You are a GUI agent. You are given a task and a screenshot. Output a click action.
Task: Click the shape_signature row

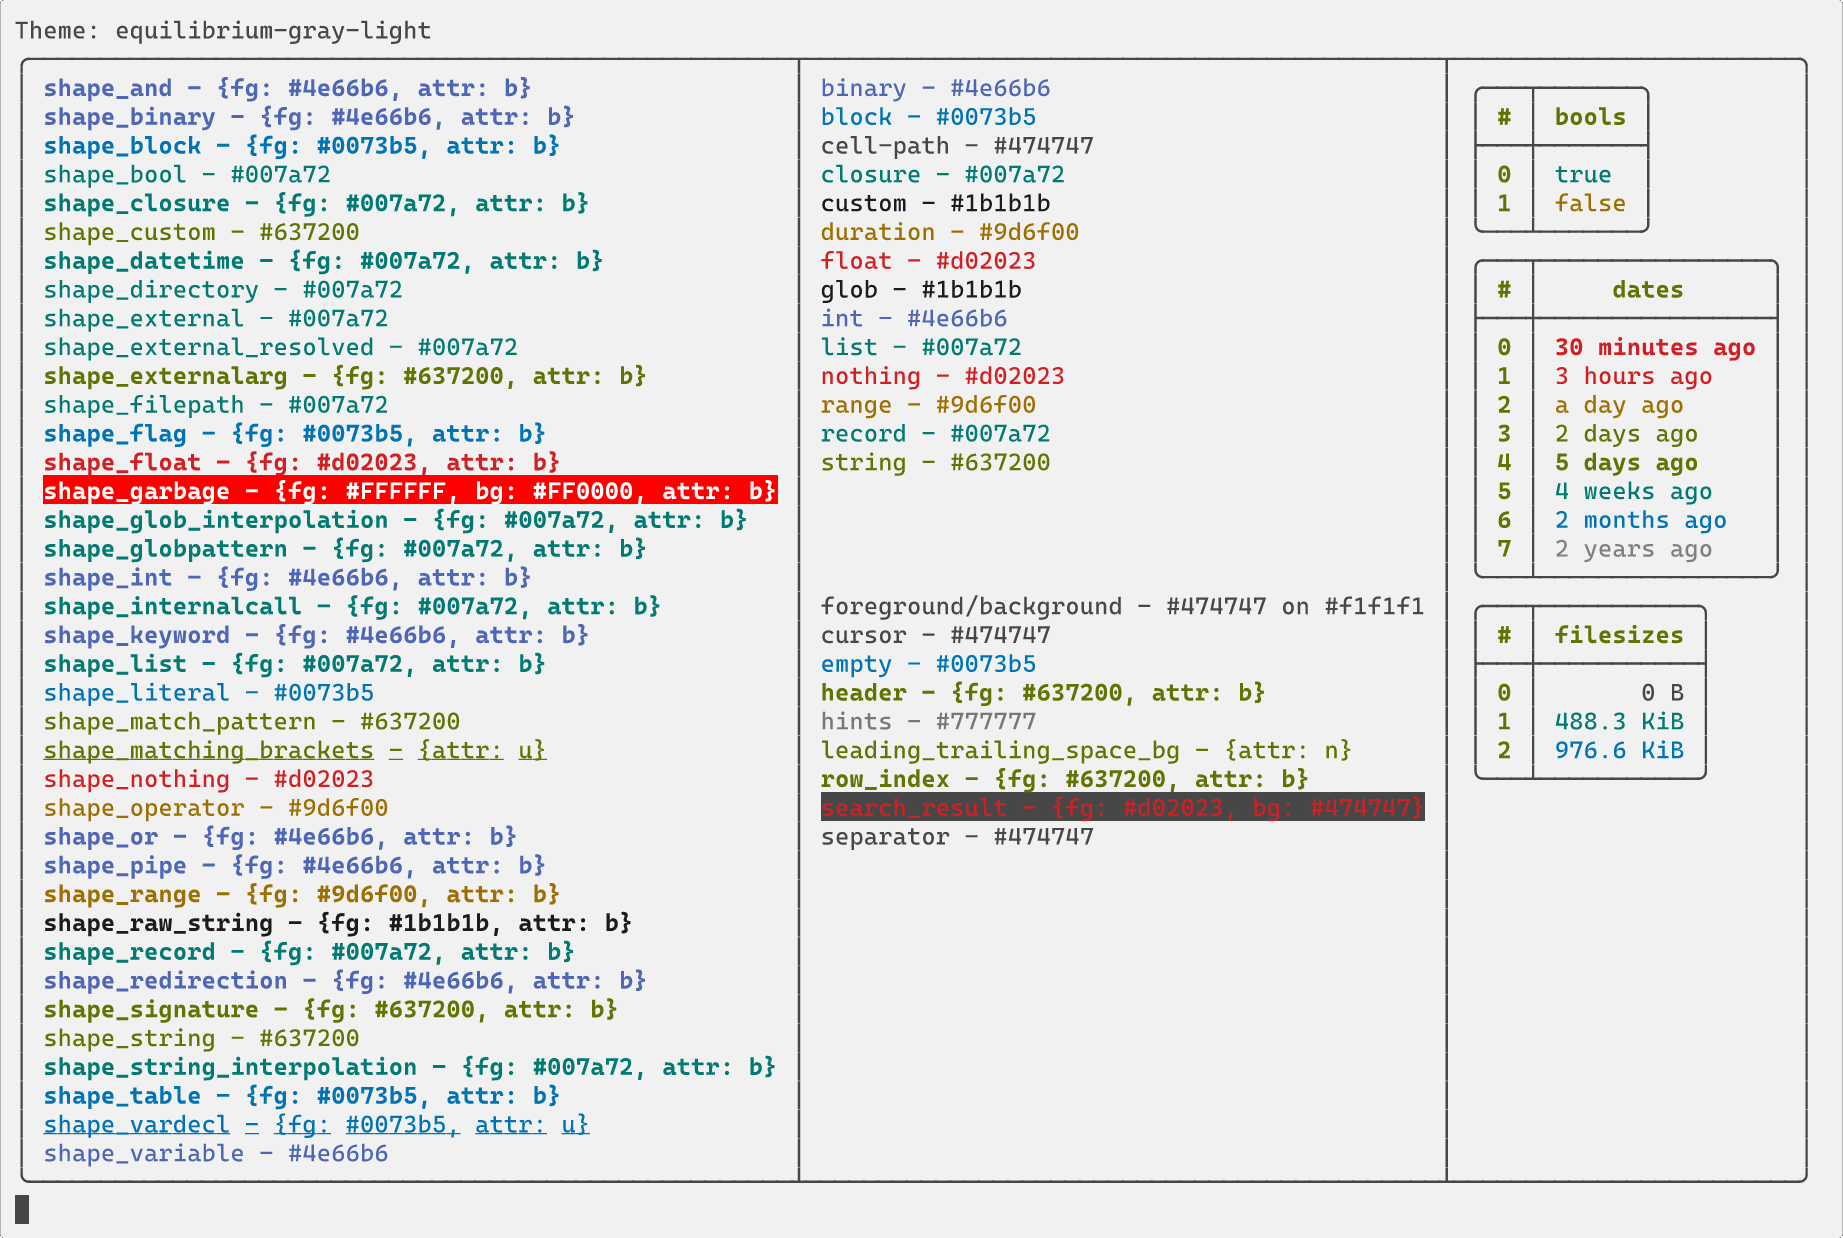pyautogui.click(x=331, y=1010)
